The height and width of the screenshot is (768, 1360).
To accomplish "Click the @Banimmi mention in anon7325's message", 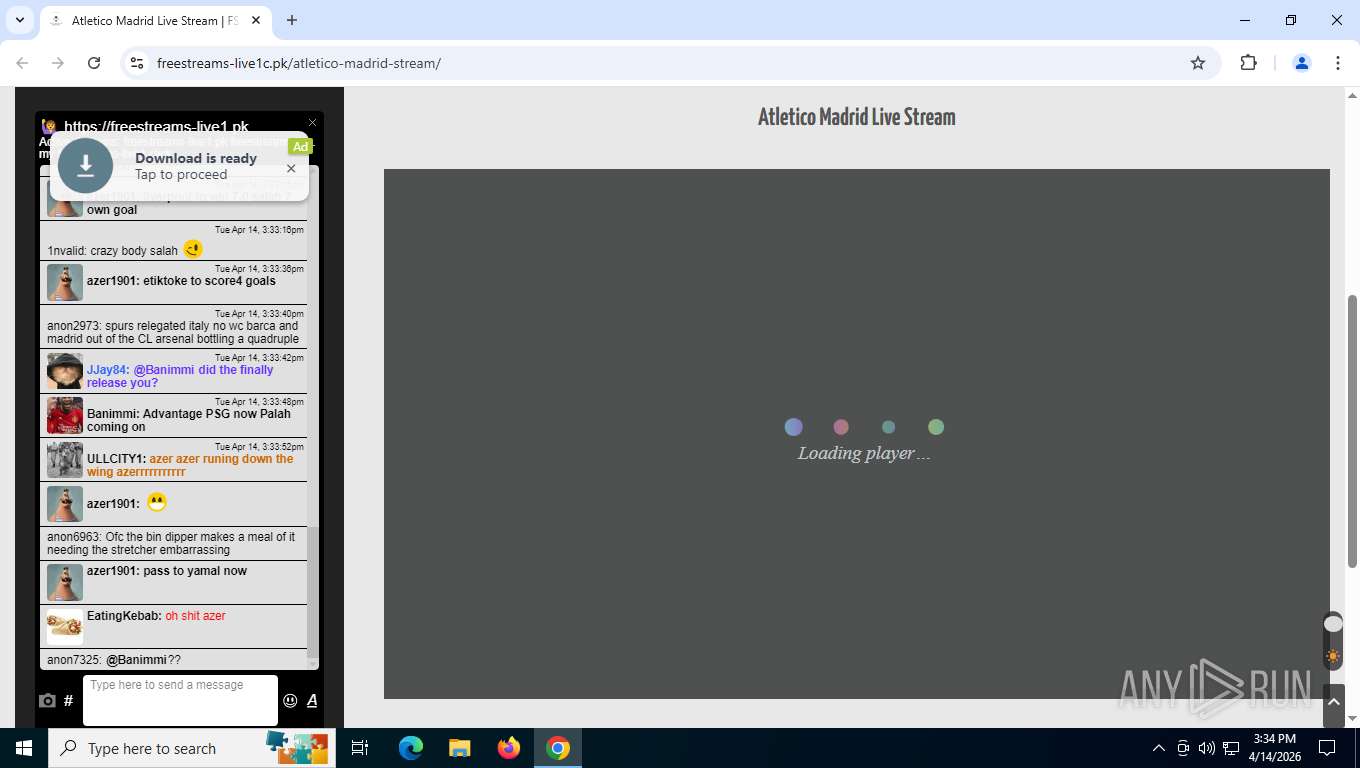I will click(136, 660).
